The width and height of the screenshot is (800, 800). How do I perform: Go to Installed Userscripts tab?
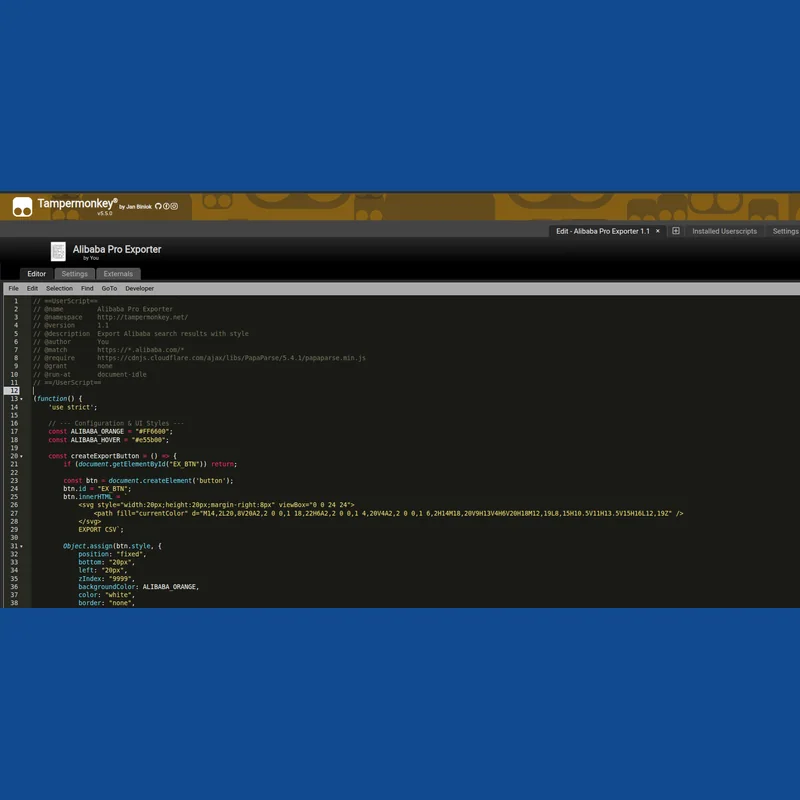point(724,231)
